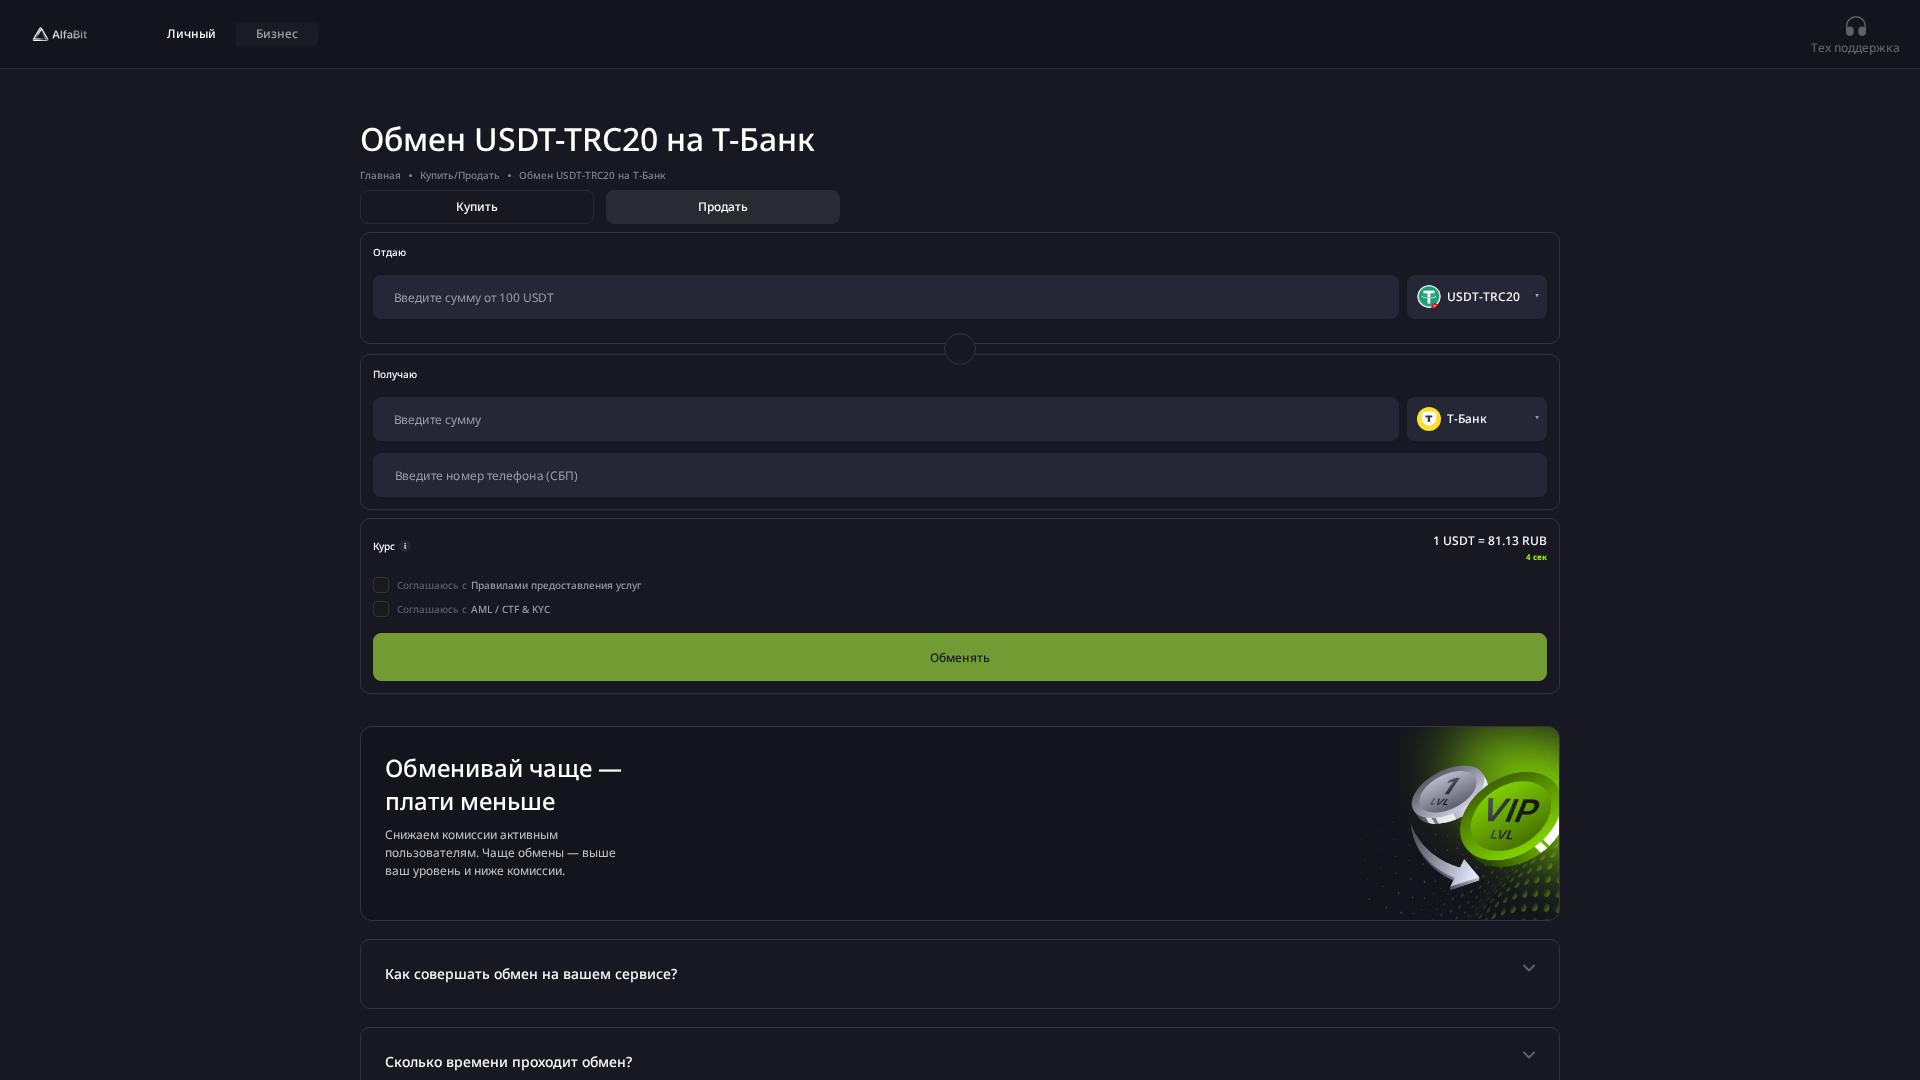Check the Правилами предоставления услуг agreement checkbox
This screenshot has height=1080, width=1920.
click(381, 585)
